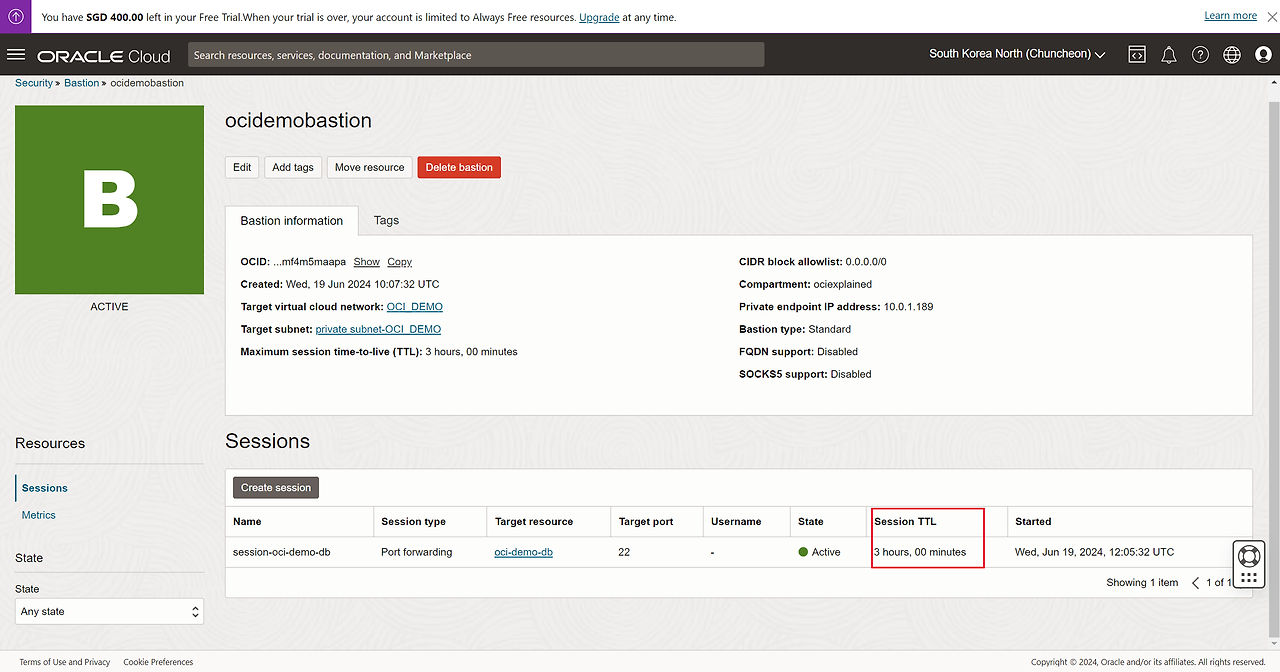Viewport: 1280px width, 672px height.
Task: Show the full bastion OCID
Action: 366,262
